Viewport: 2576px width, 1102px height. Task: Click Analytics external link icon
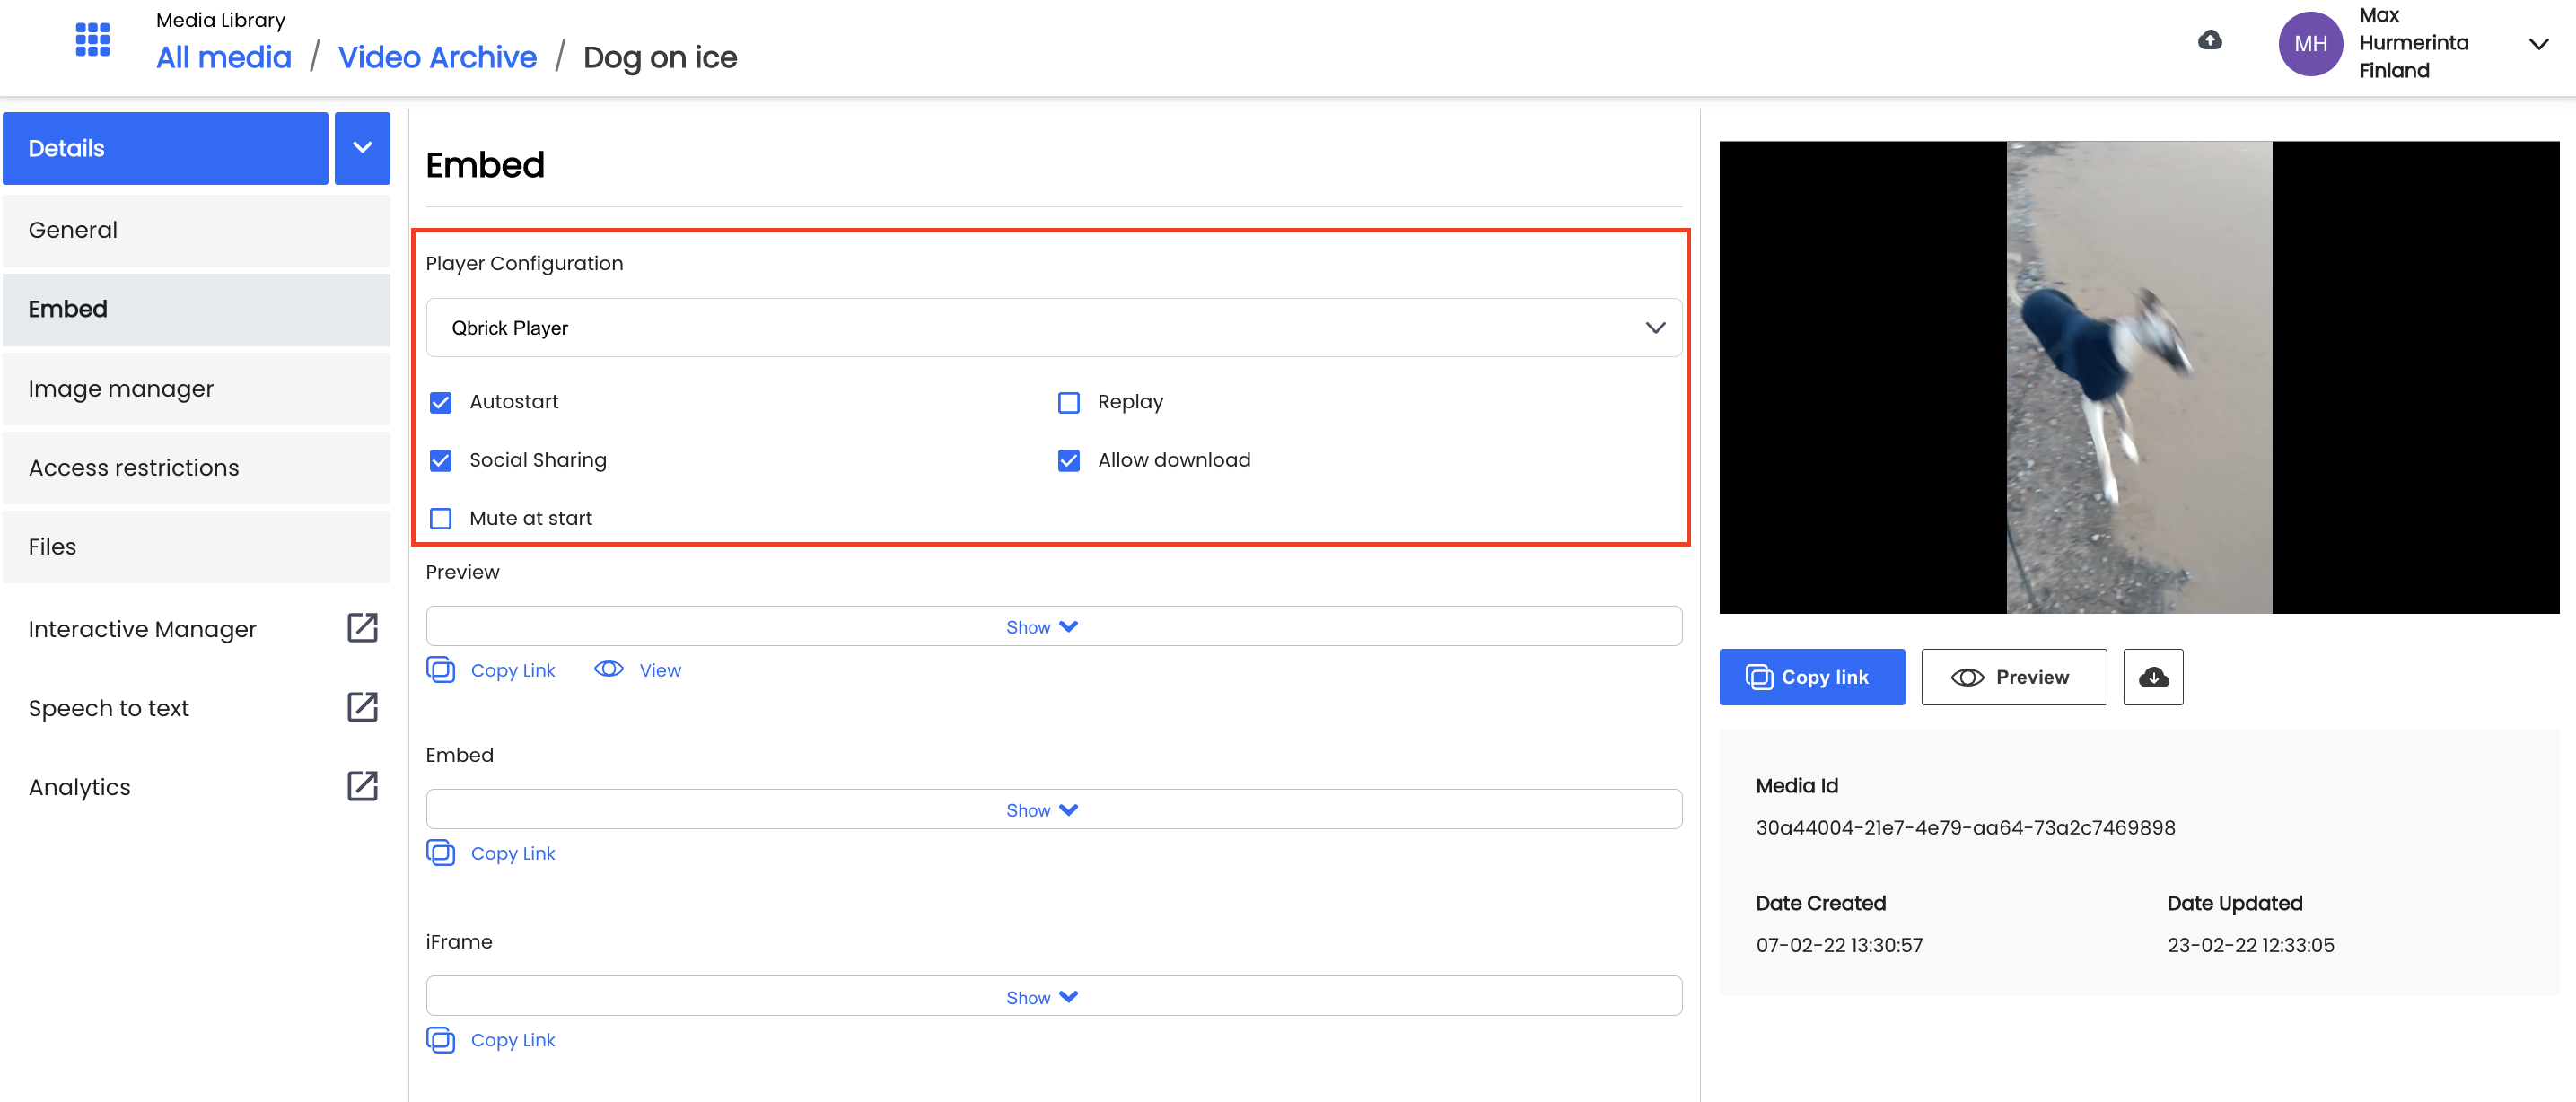point(362,786)
